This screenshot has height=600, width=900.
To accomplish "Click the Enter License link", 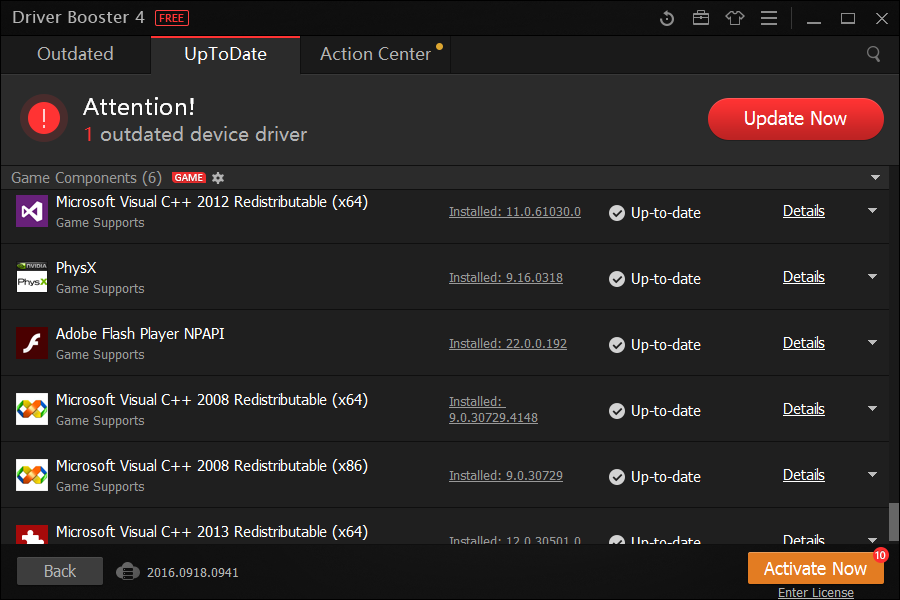I will pos(816,593).
